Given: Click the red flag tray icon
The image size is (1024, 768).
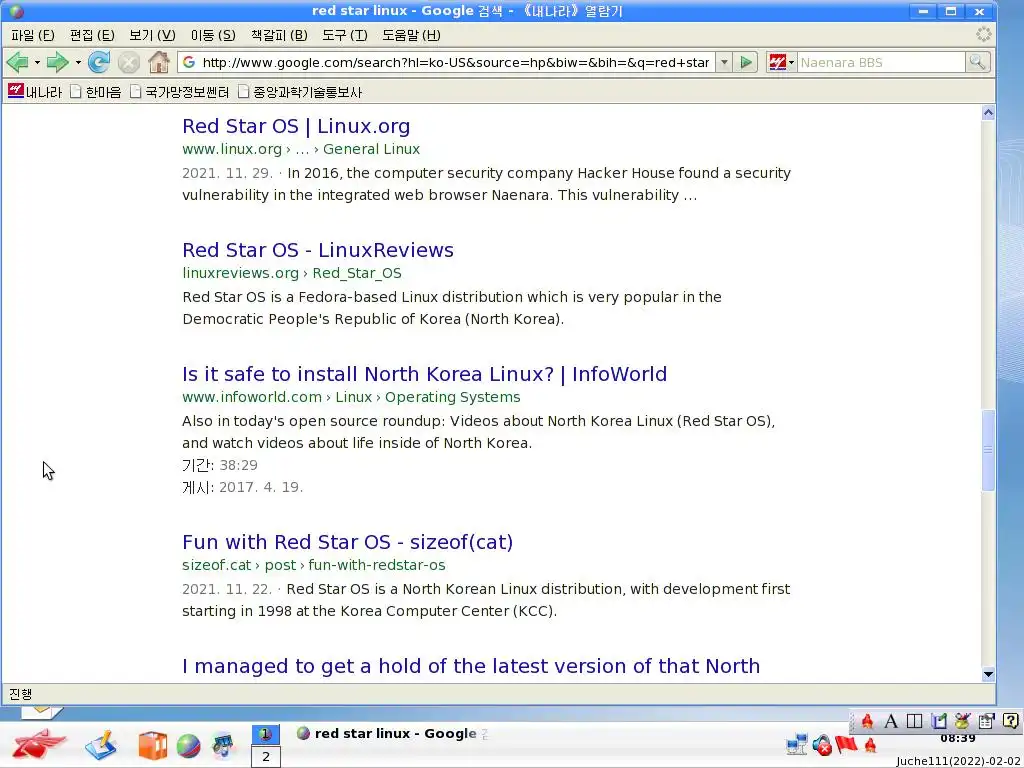Looking at the screenshot, I should pyautogui.click(x=846, y=743).
